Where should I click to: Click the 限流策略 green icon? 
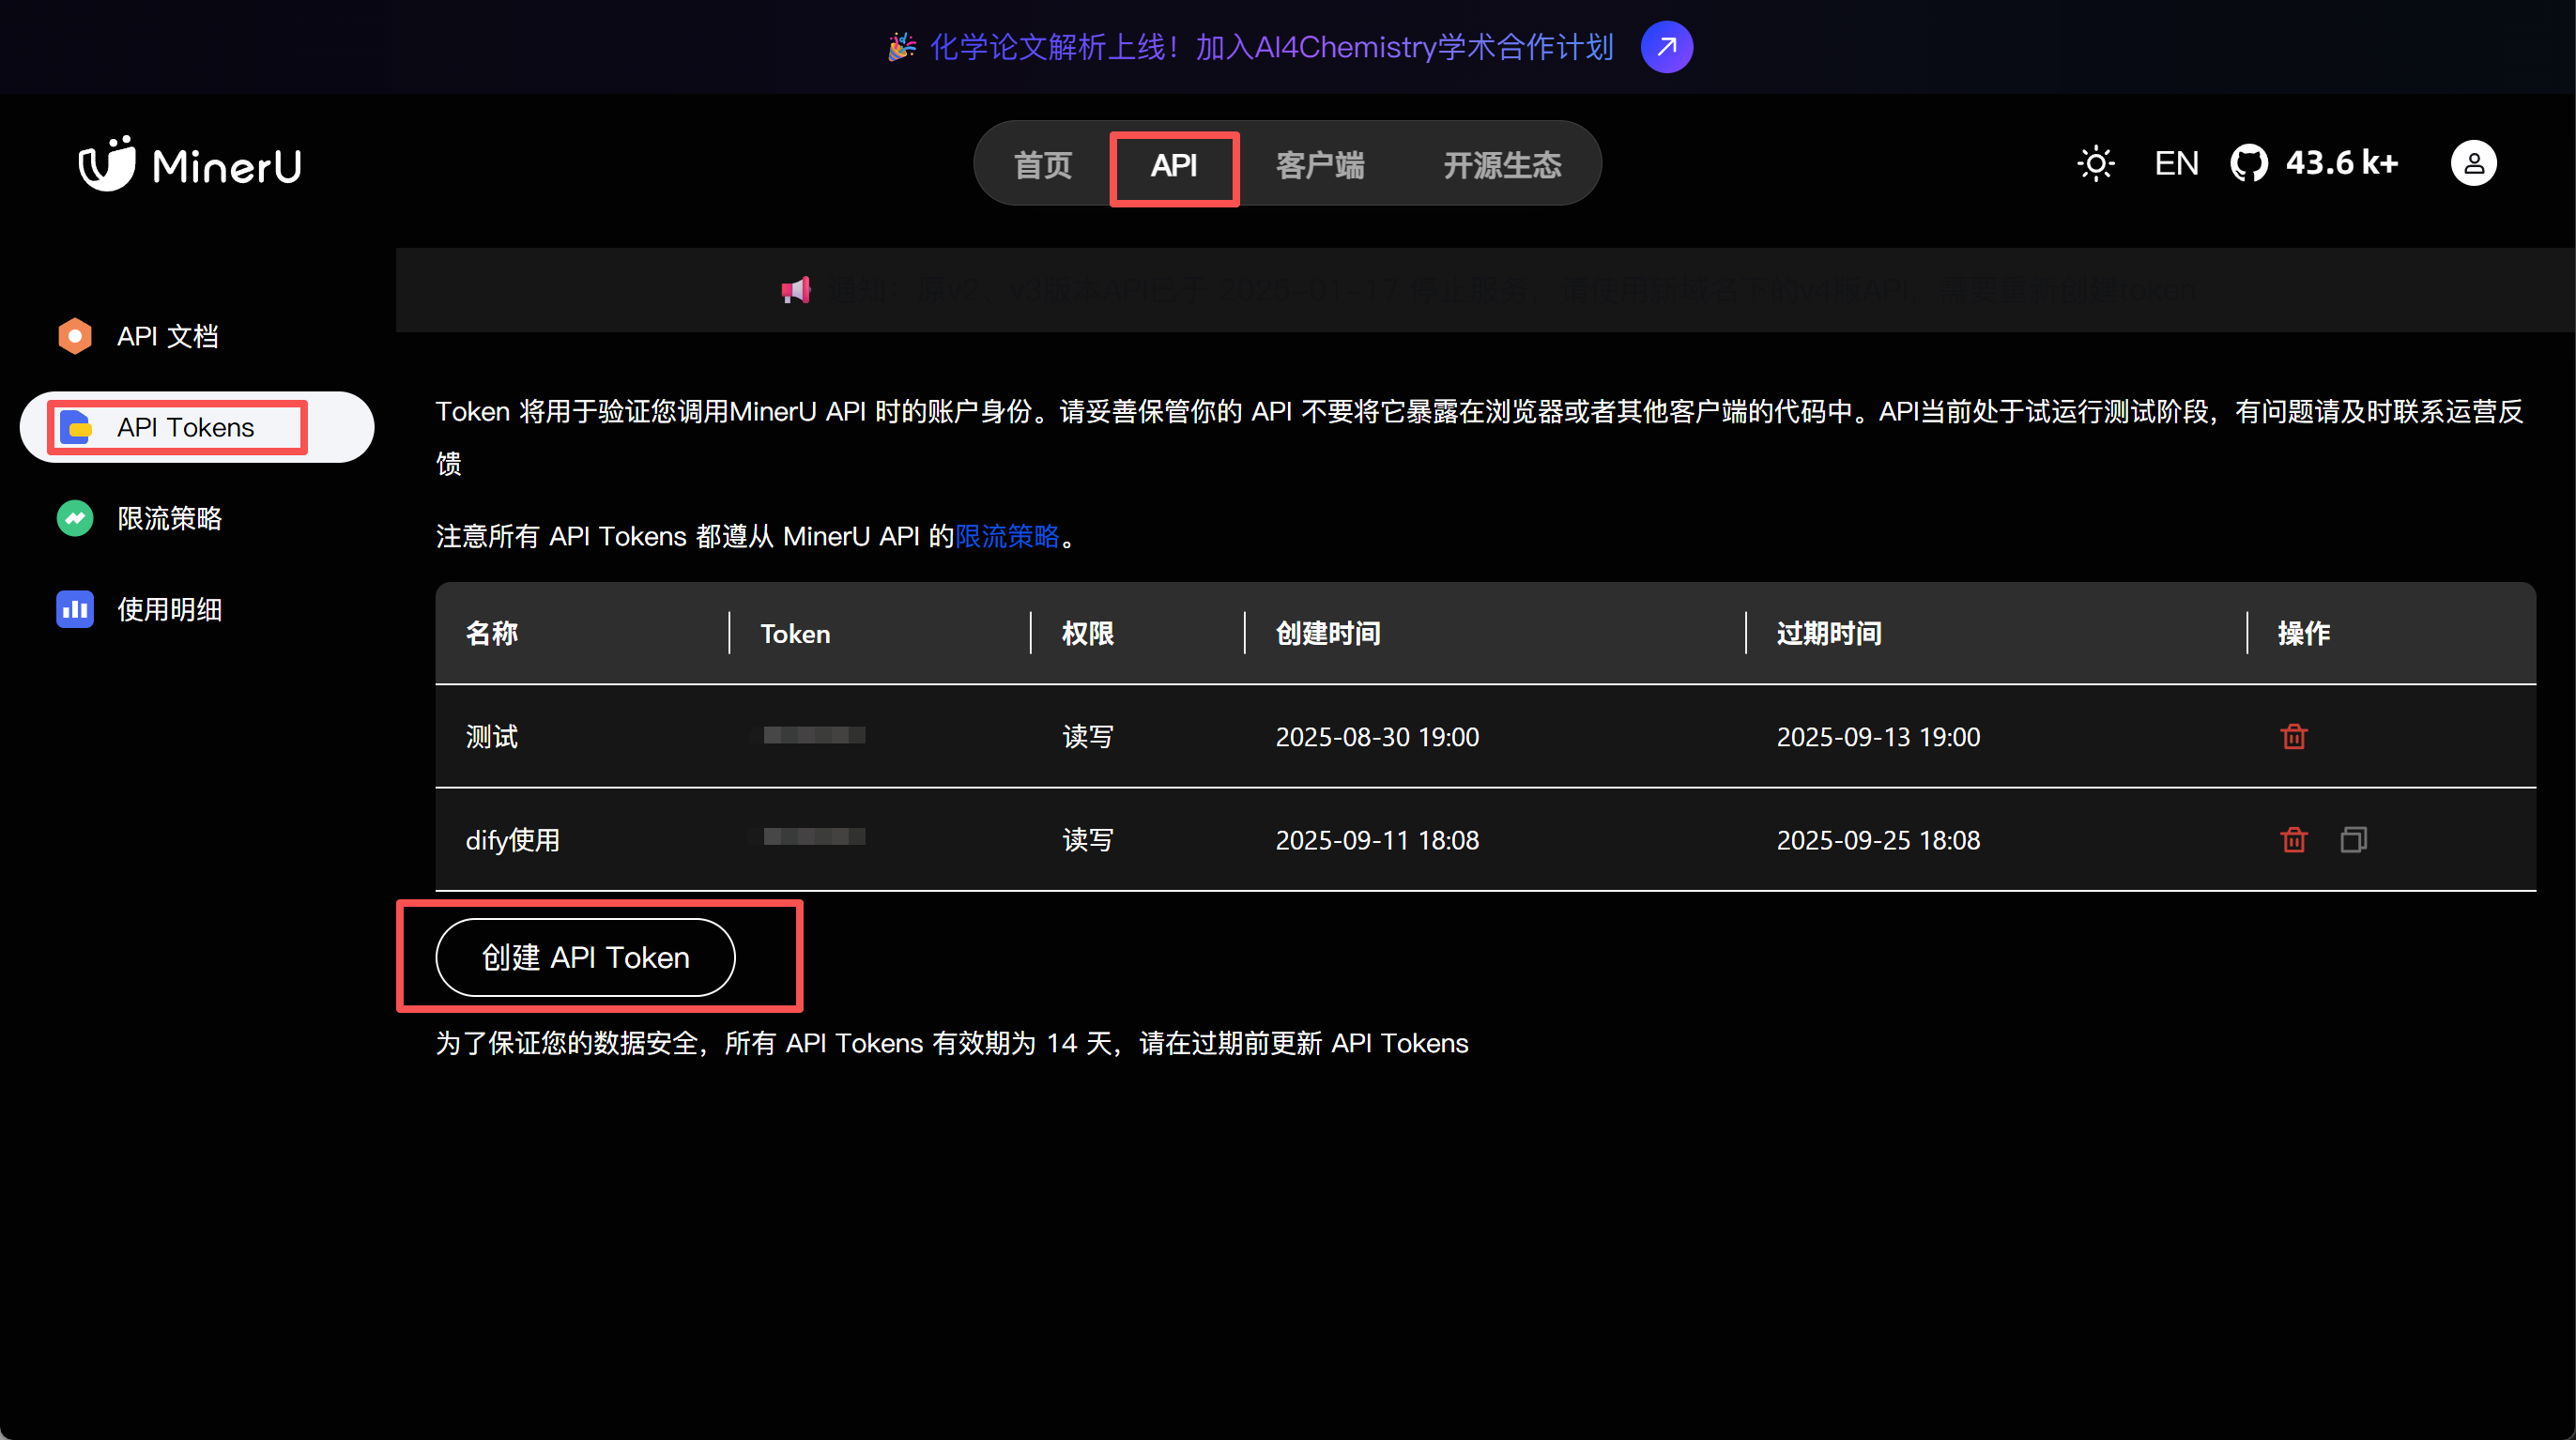75,518
